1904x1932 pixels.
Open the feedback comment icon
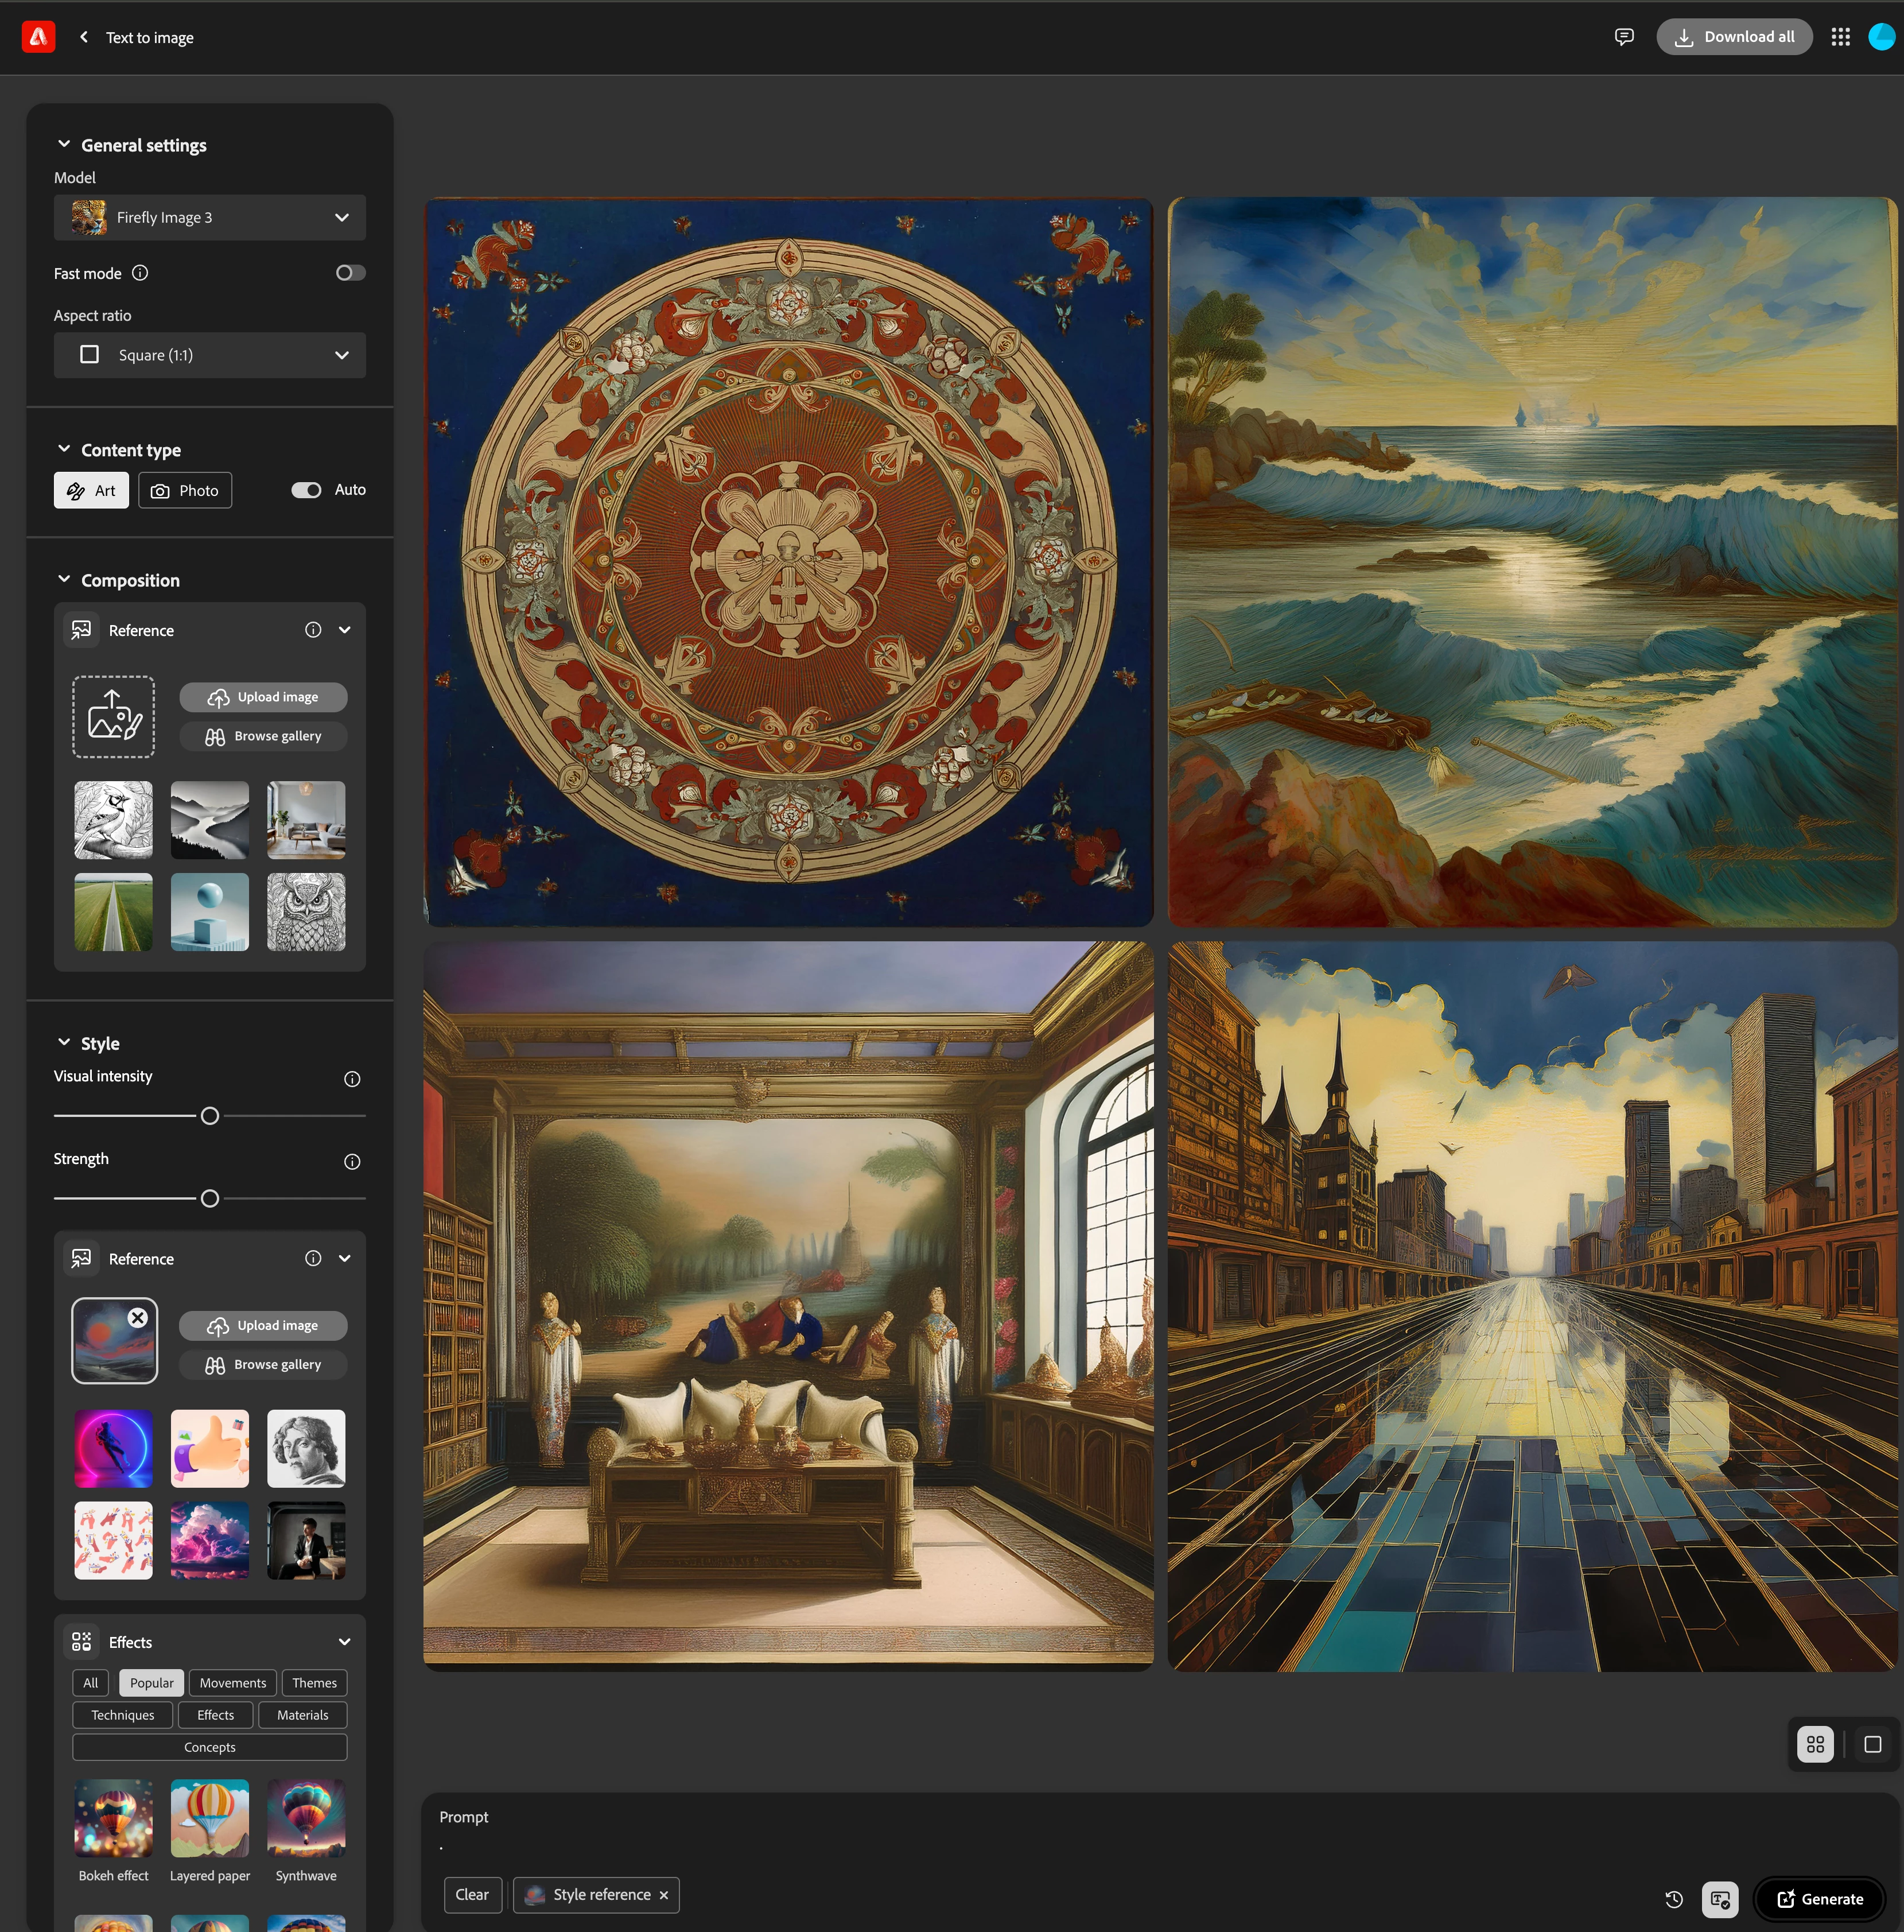click(x=1624, y=37)
